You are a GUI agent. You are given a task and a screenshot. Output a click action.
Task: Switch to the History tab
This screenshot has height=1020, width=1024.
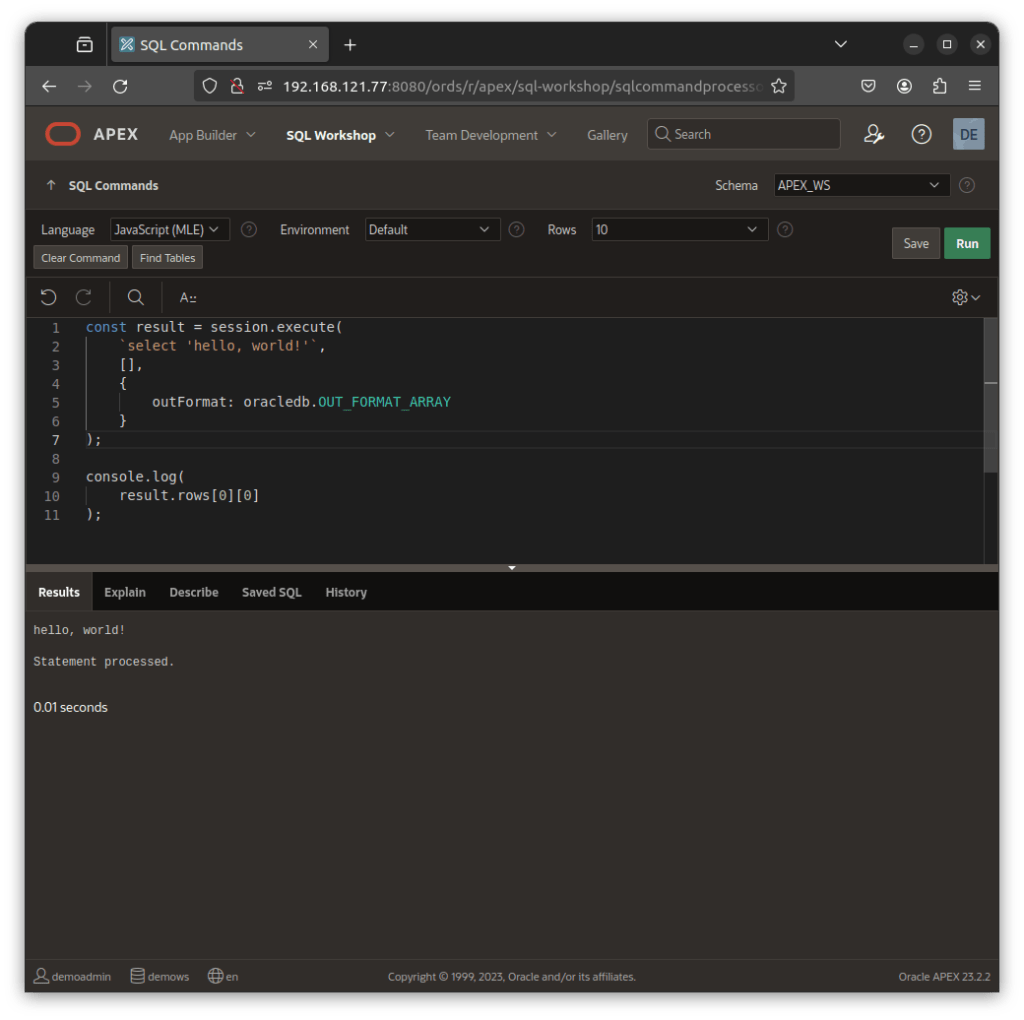tap(346, 592)
